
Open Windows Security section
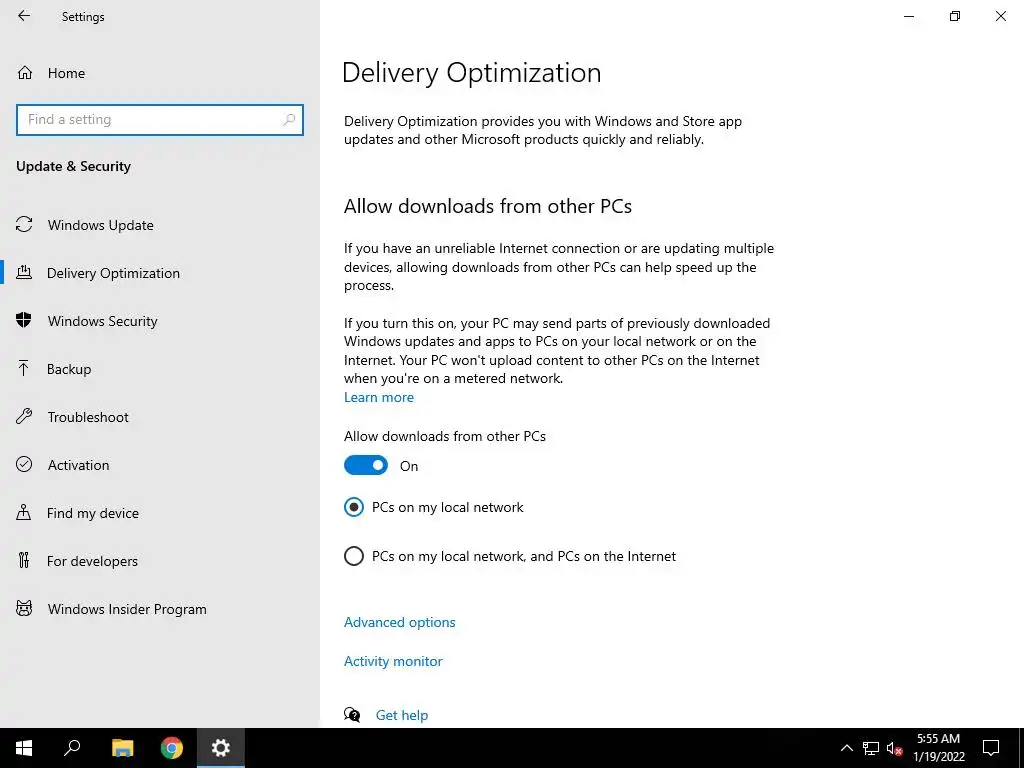tap(103, 321)
